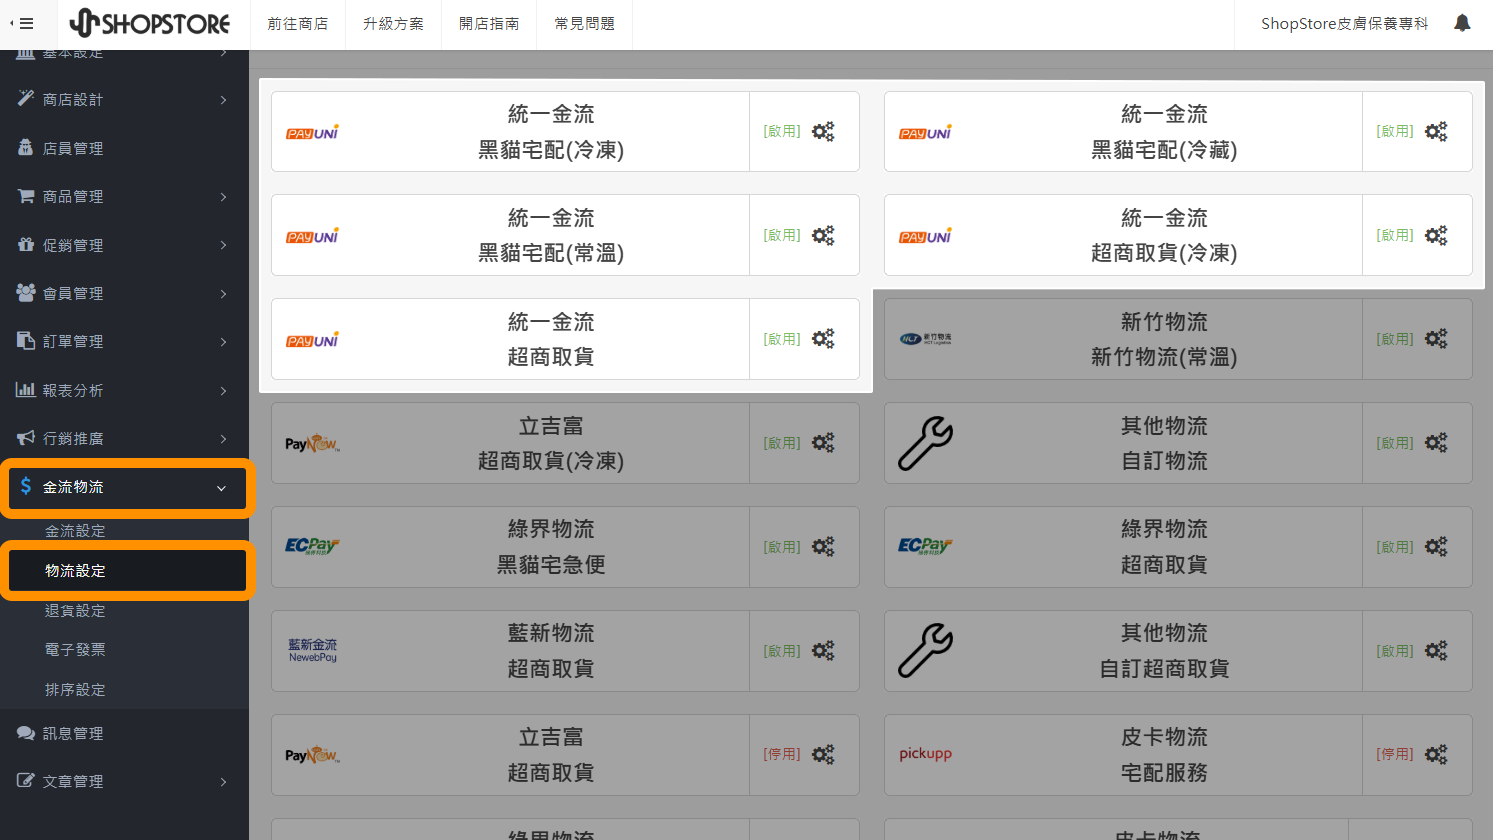Open 常見問題 in top navigation

click(x=585, y=24)
